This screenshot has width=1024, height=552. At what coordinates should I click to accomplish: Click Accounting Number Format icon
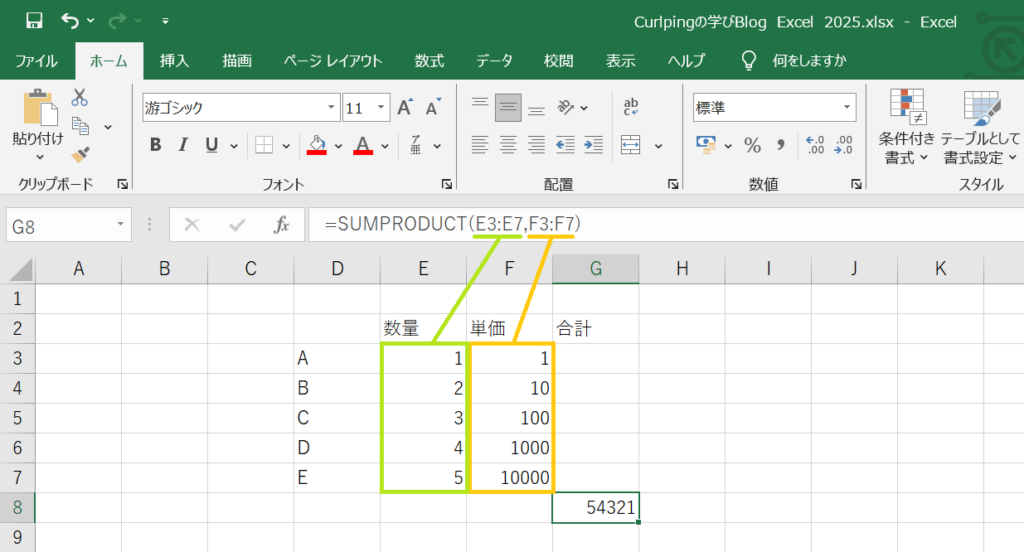(x=706, y=145)
